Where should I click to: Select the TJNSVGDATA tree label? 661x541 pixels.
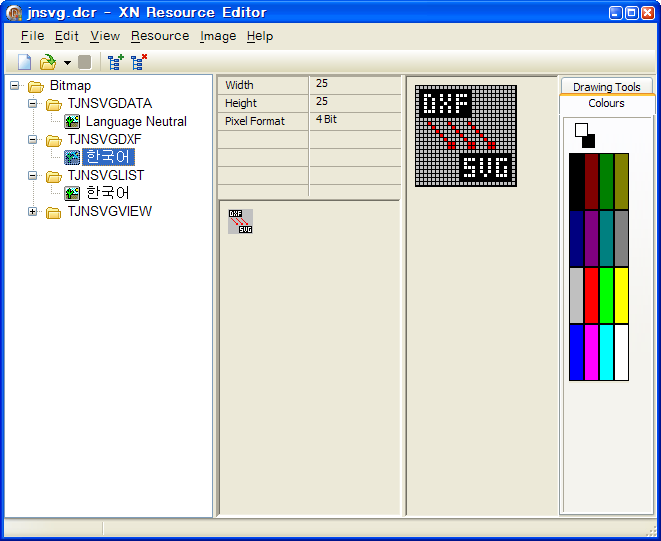point(110,103)
